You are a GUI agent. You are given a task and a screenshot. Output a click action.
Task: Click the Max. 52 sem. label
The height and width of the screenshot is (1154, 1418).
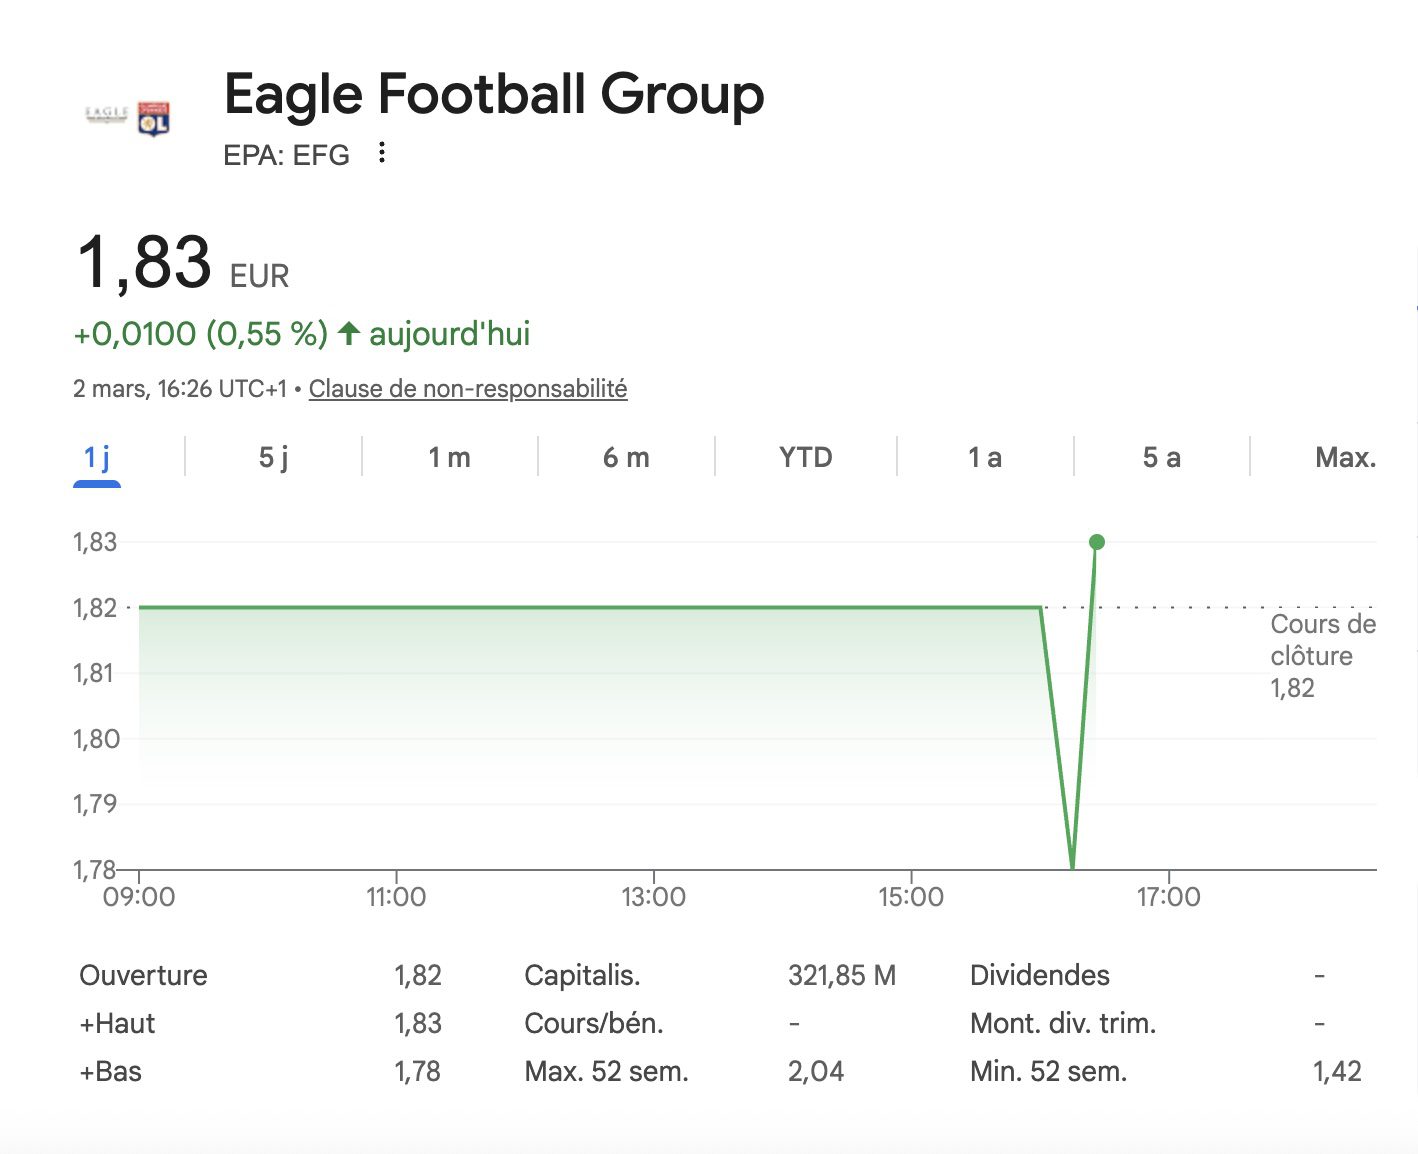pos(606,1071)
